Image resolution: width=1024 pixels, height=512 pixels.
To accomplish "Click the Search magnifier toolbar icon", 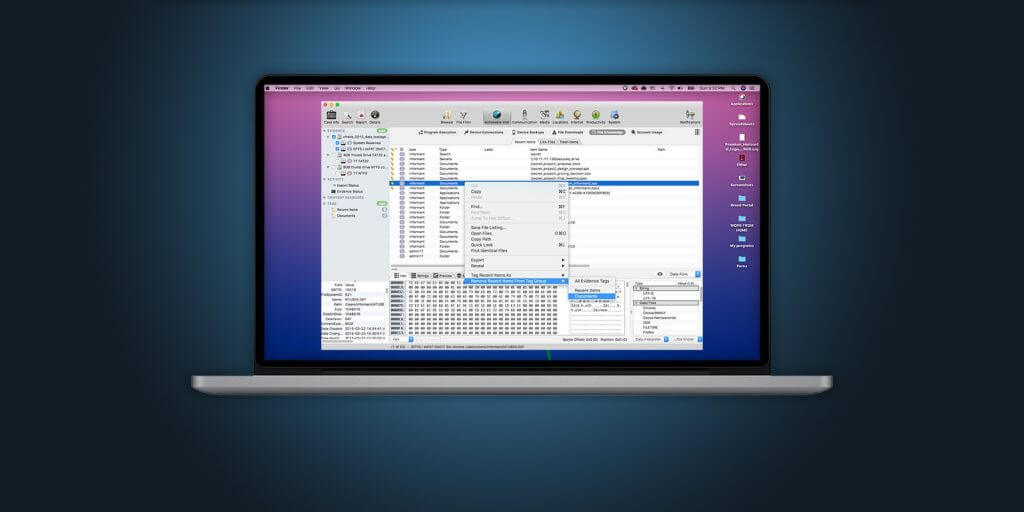I will [347, 115].
